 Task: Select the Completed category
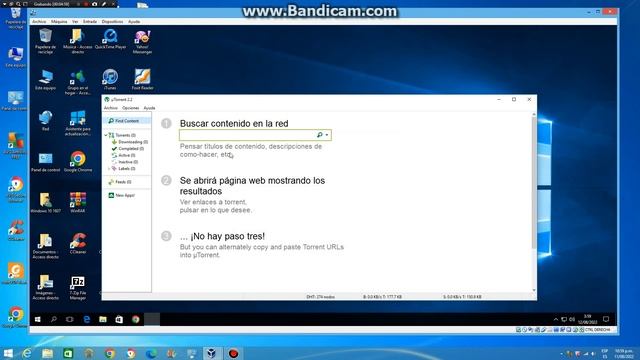(128, 149)
